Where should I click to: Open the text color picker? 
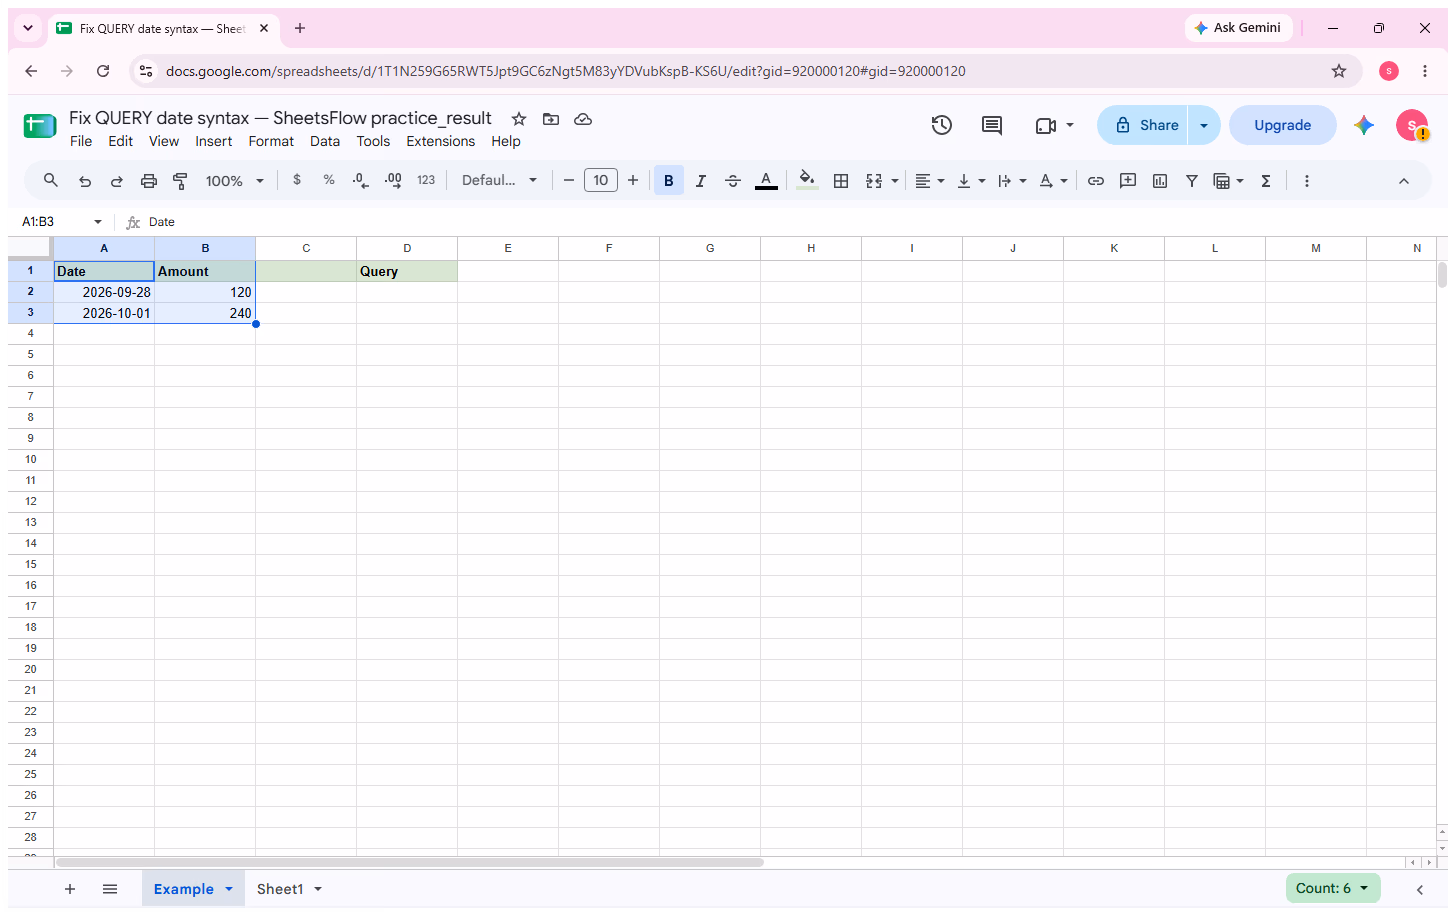pos(766,181)
